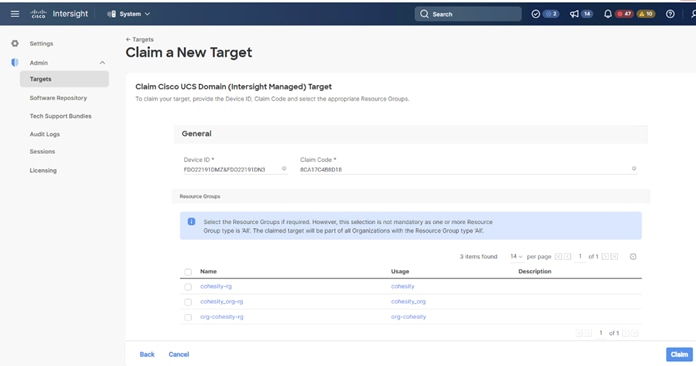Image resolution: width=696 pixels, height=366 pixels.
Task: Go to previous page in bottom pagination
Action: (588, 333)
